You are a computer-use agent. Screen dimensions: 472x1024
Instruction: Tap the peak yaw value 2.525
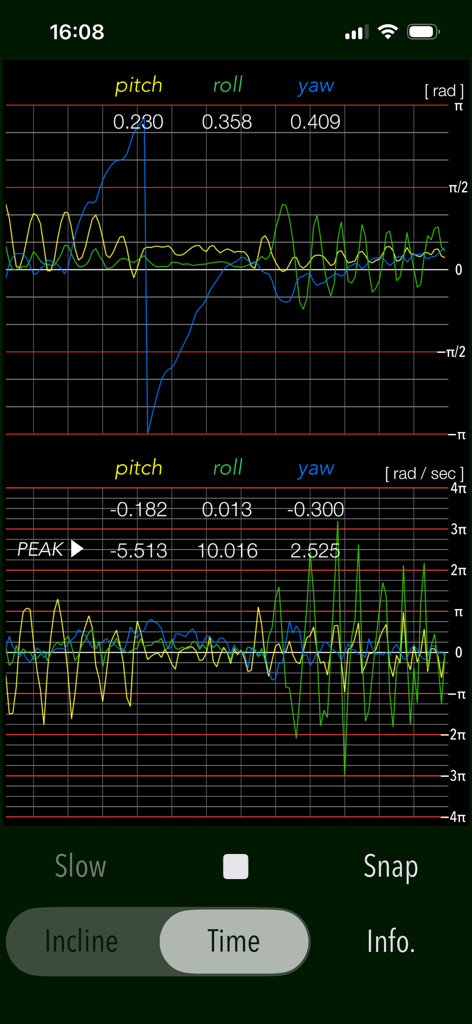click(x=315, y=551)
